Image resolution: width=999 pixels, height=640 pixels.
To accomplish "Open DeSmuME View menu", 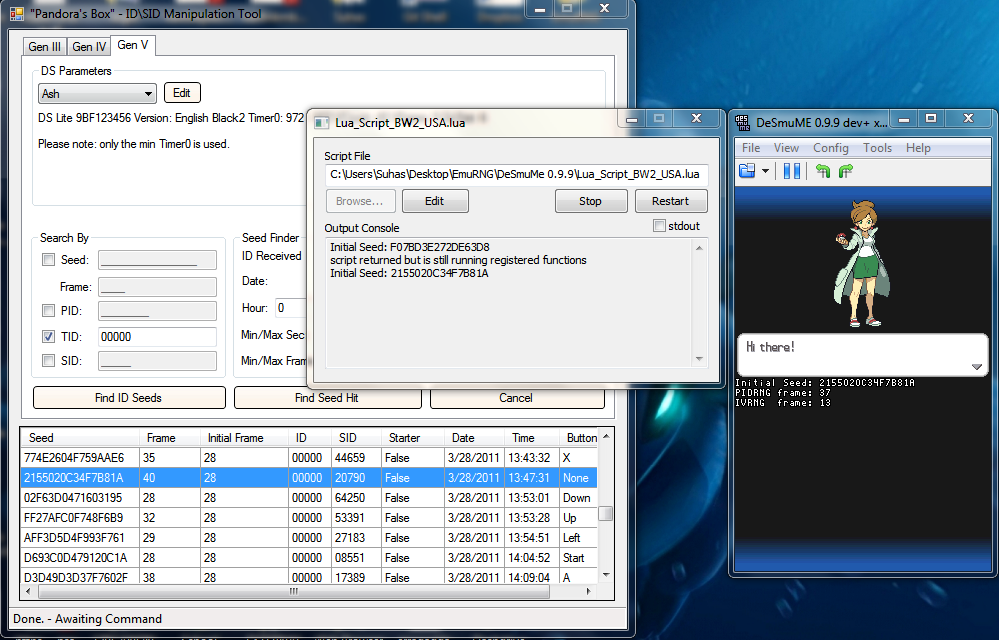I will click(786, 148).
